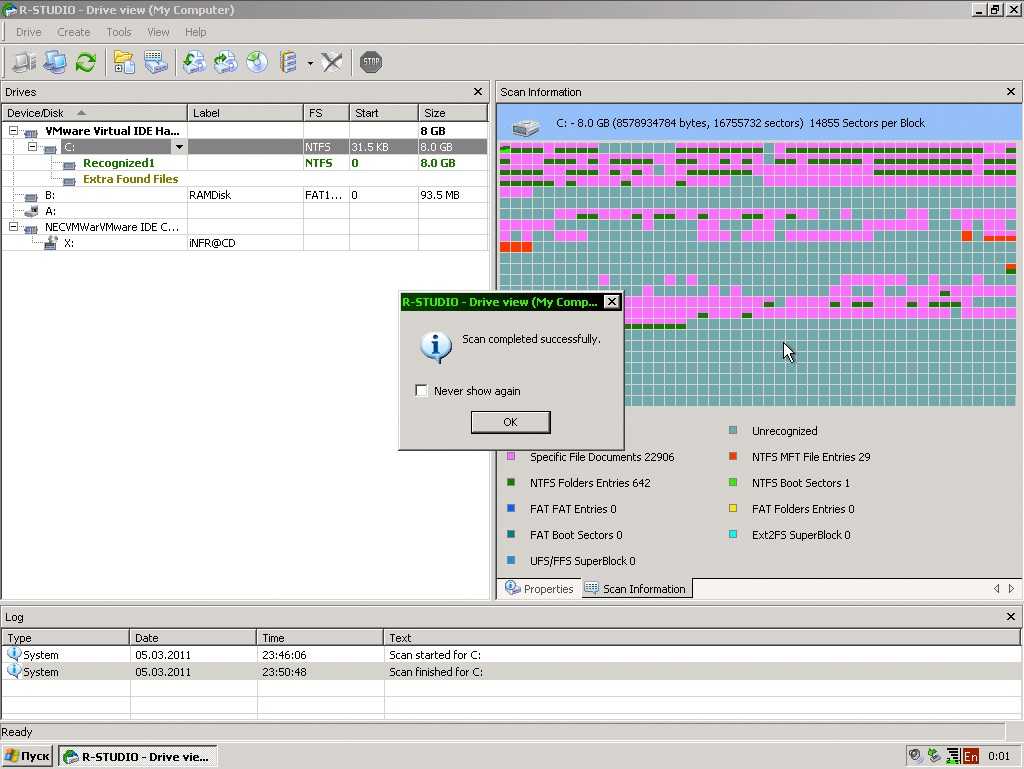Viewport: 1024px width, 769px height.
Task: Click the Stop sign toolbar icon
Action: tap(371, 62)
